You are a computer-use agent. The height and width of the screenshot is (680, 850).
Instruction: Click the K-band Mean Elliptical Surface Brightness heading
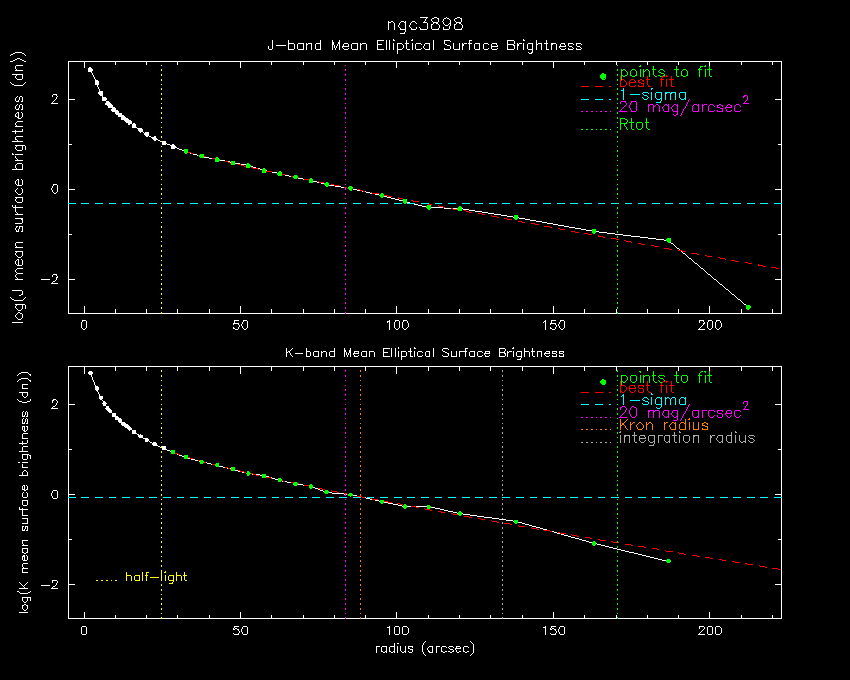(x=424, y=353)
